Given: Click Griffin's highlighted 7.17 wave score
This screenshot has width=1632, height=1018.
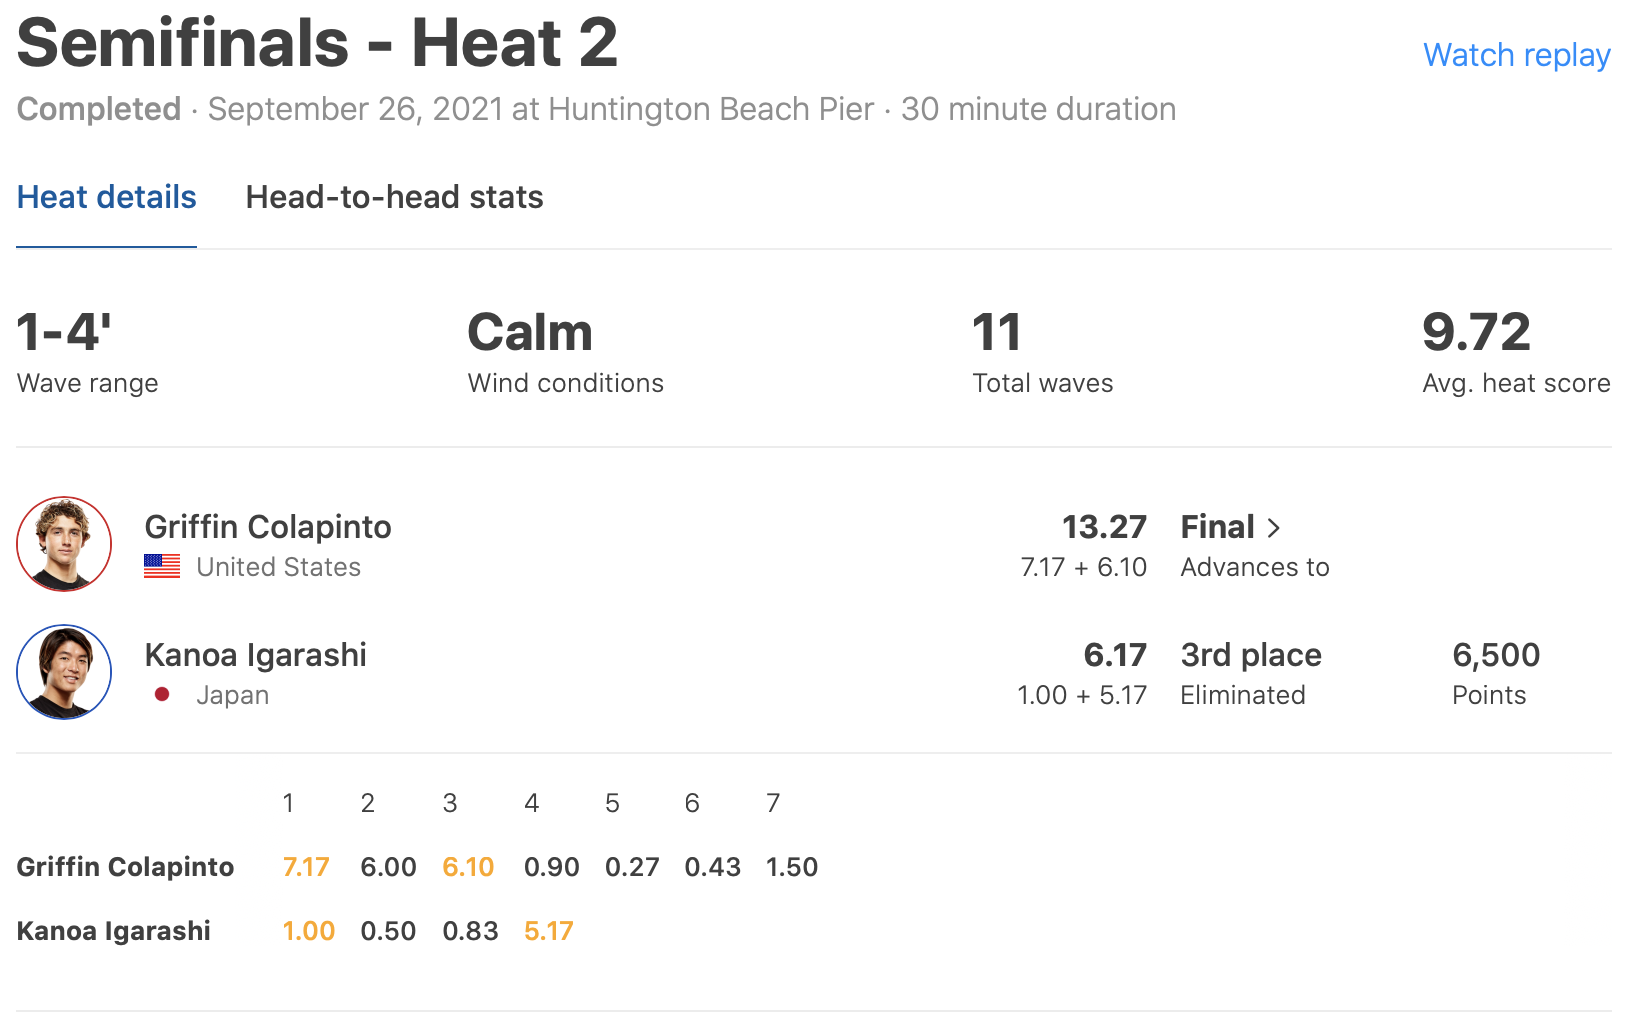Looking at the screenshot, I should (306, 867).
